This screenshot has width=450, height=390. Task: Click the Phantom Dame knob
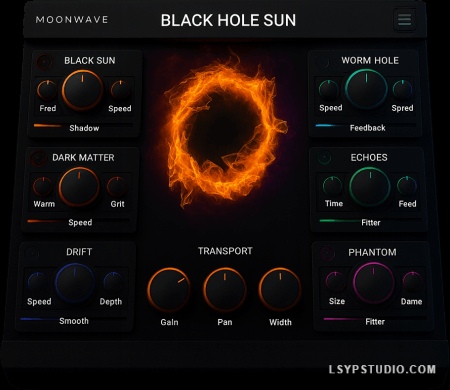(413, 281)
